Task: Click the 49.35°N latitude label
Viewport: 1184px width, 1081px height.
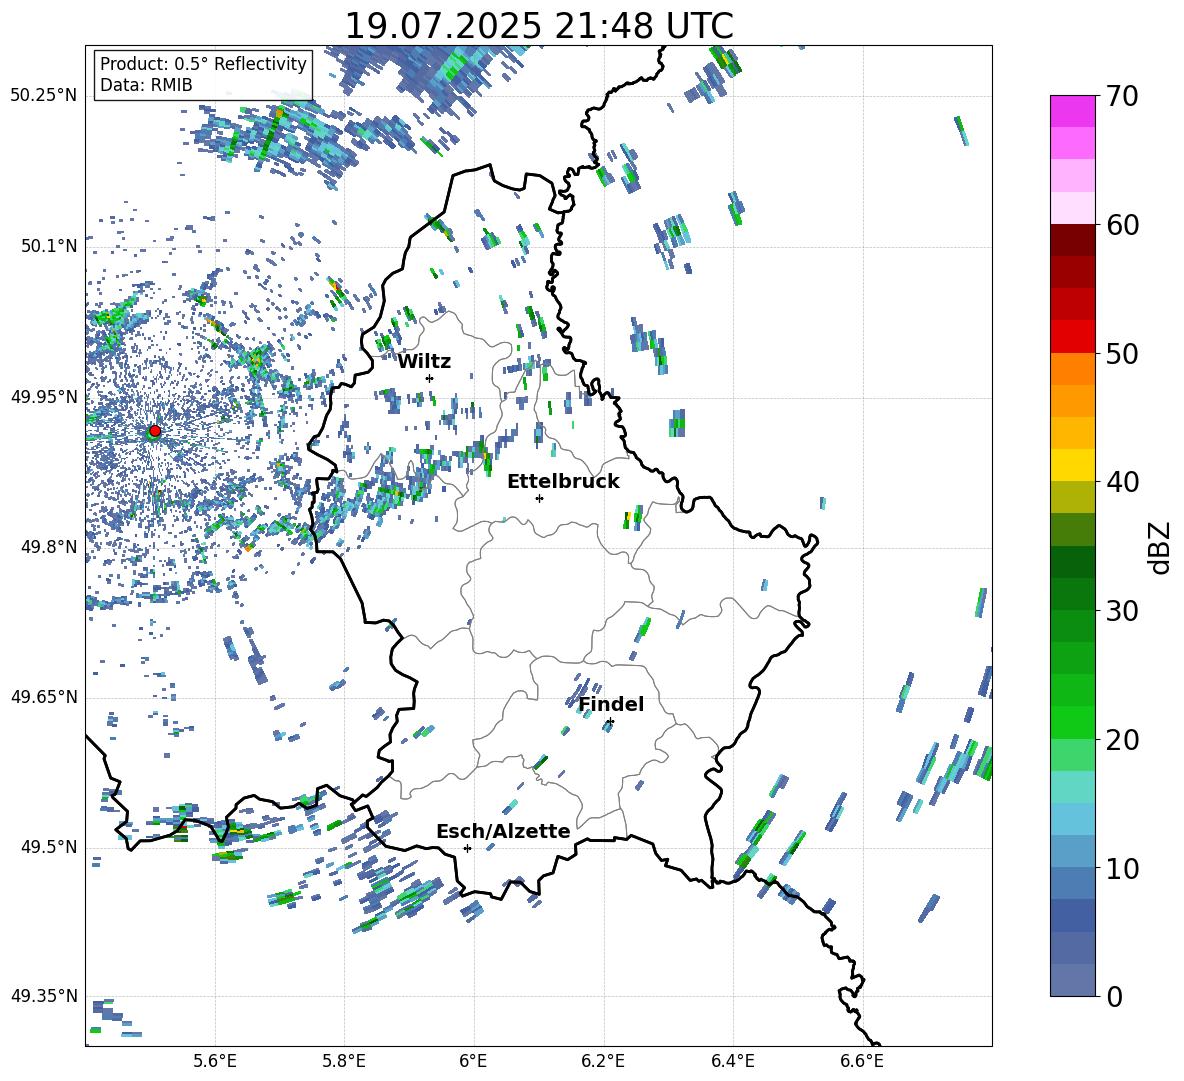Action: (44, 996)
